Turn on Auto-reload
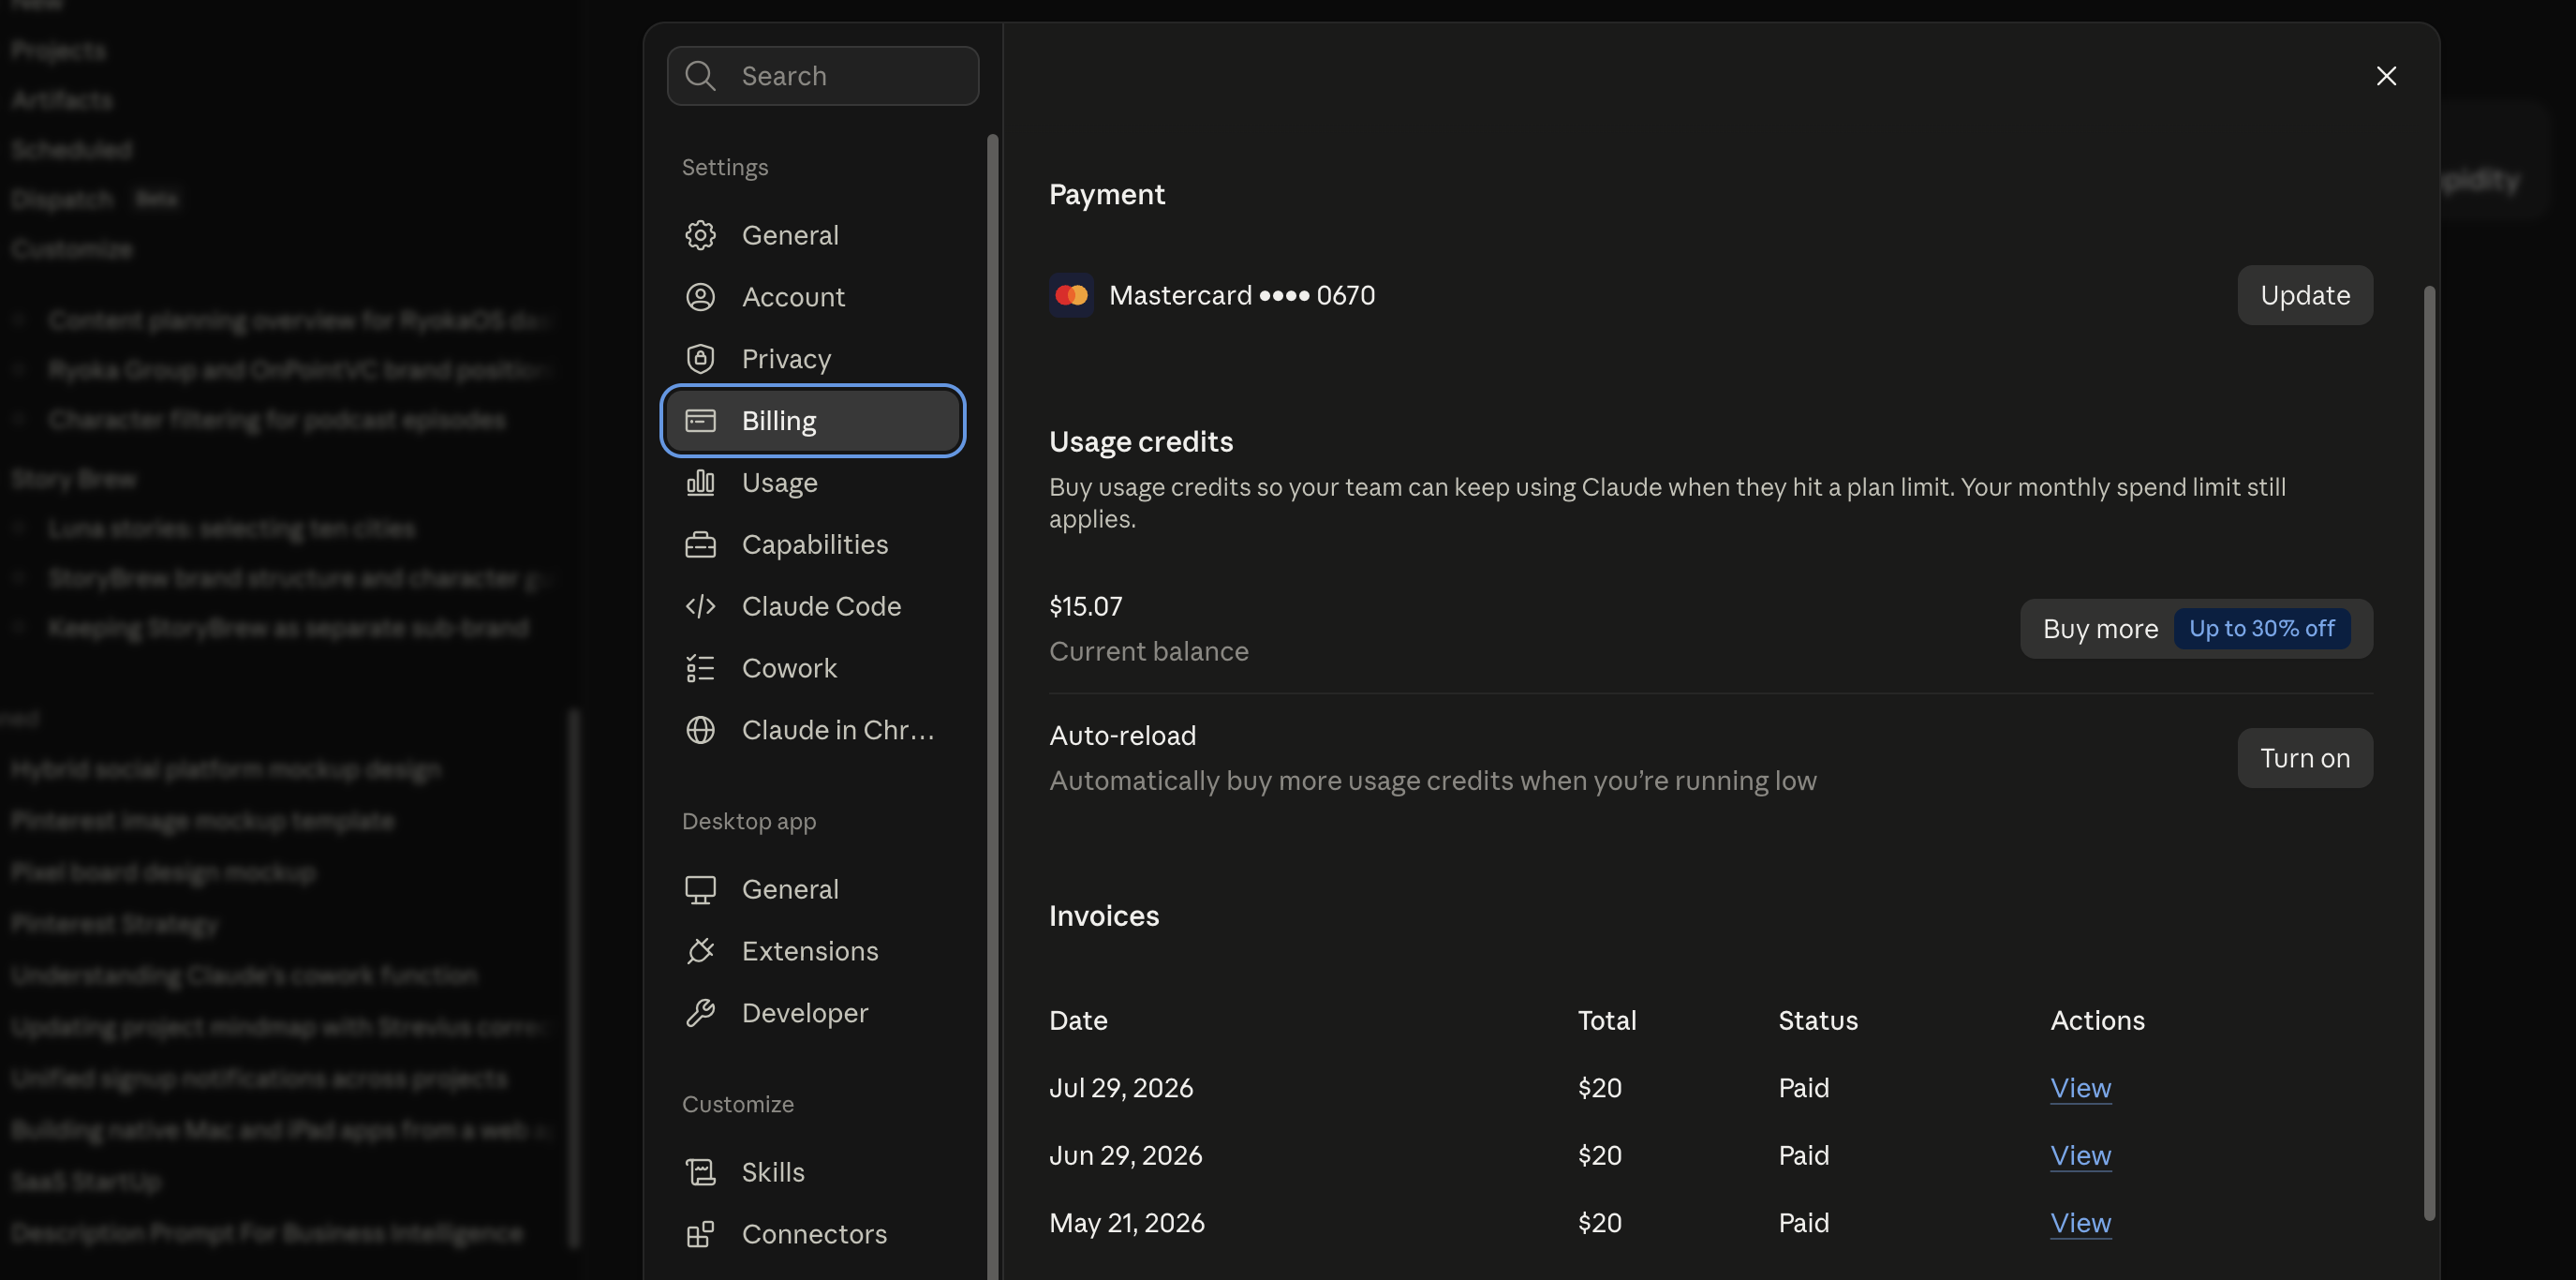 pyautogui.click(x=2305, y=758)
